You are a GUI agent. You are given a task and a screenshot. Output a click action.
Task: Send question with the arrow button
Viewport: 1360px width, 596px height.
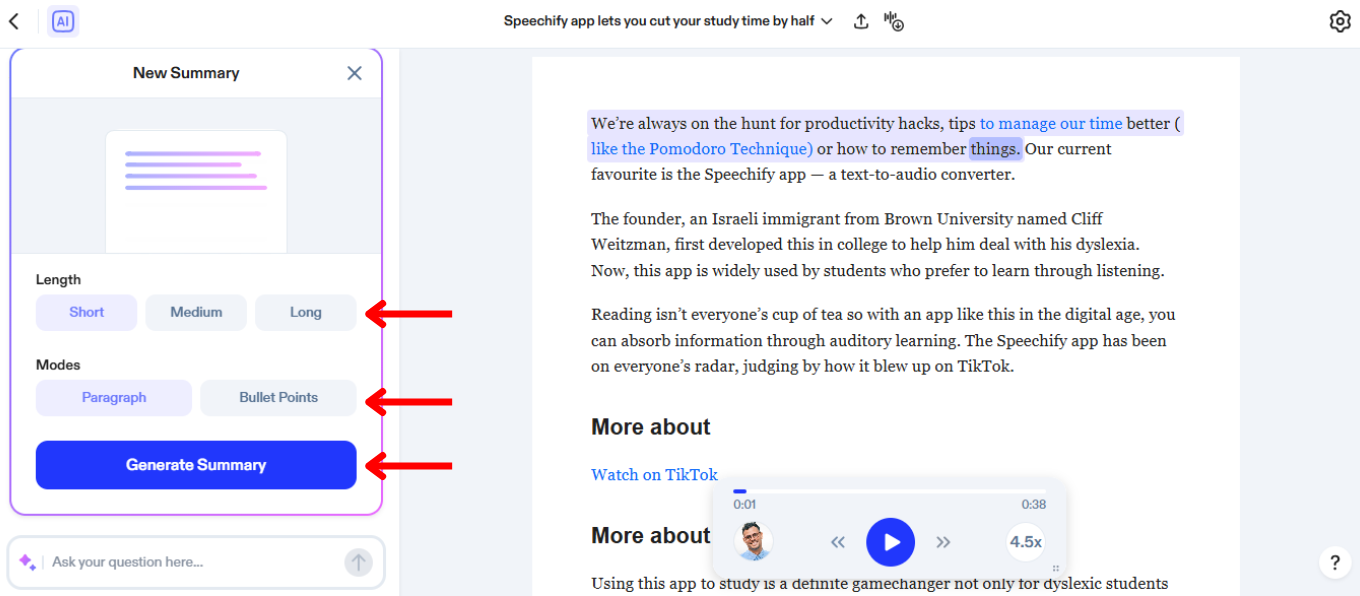click(x=358, y=562)
